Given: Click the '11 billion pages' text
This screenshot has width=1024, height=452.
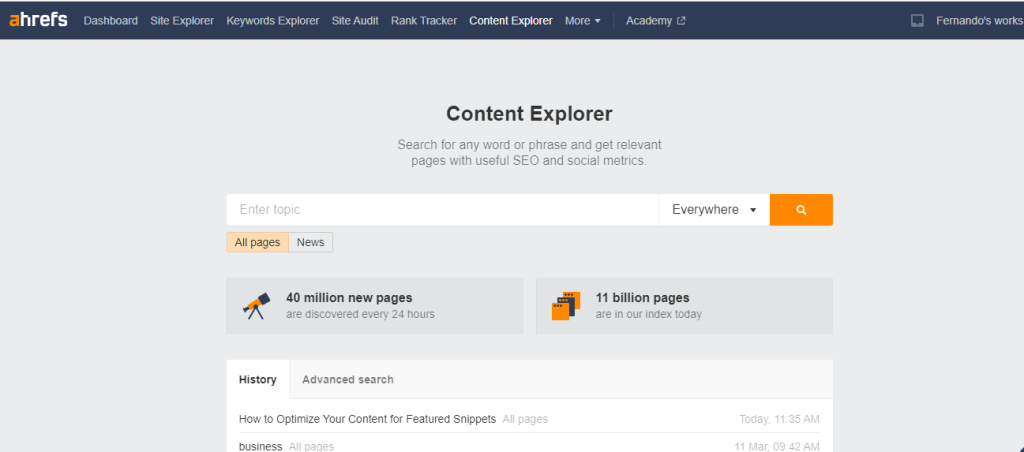Looking at the screenshot, I should tap(642, 298).
